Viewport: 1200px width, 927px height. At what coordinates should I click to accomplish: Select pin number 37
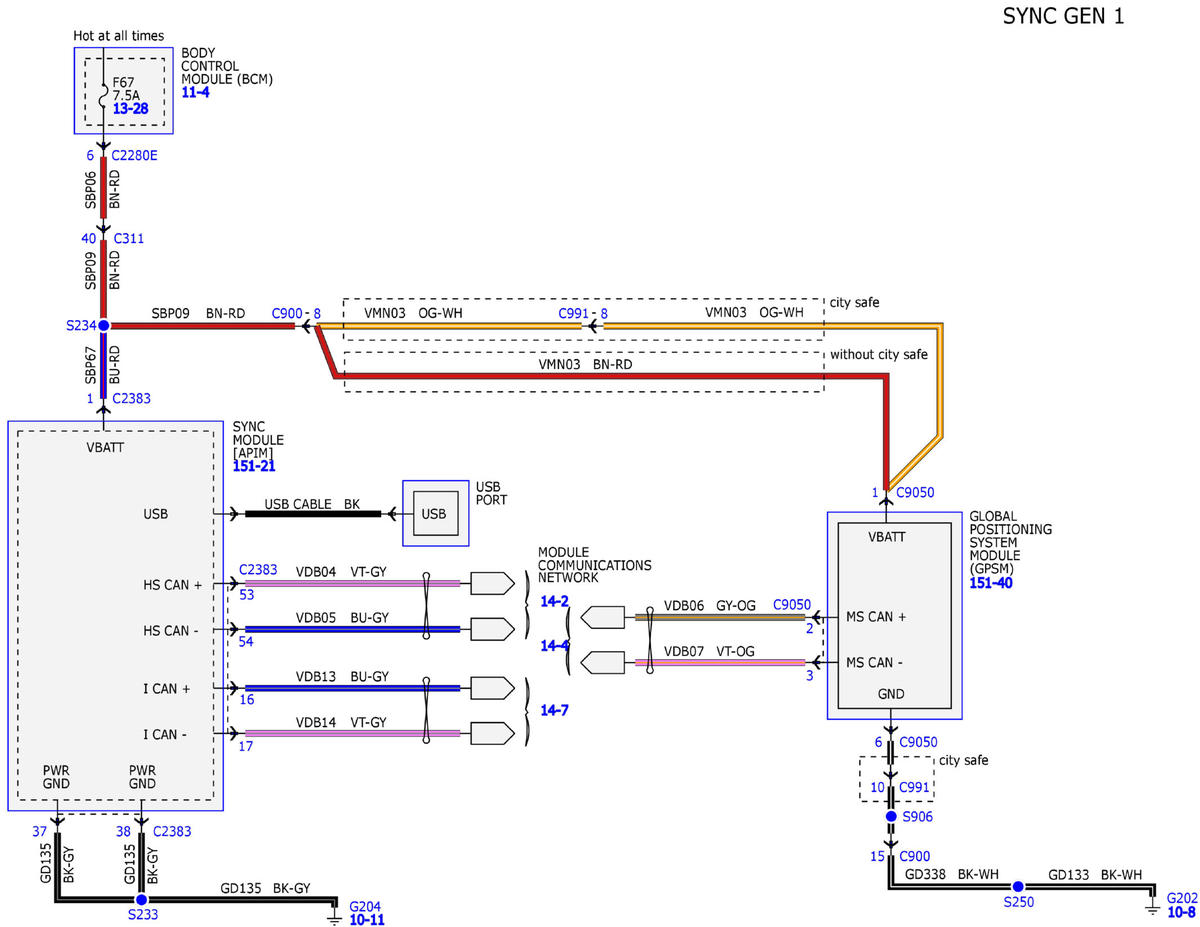pos(40,831)
